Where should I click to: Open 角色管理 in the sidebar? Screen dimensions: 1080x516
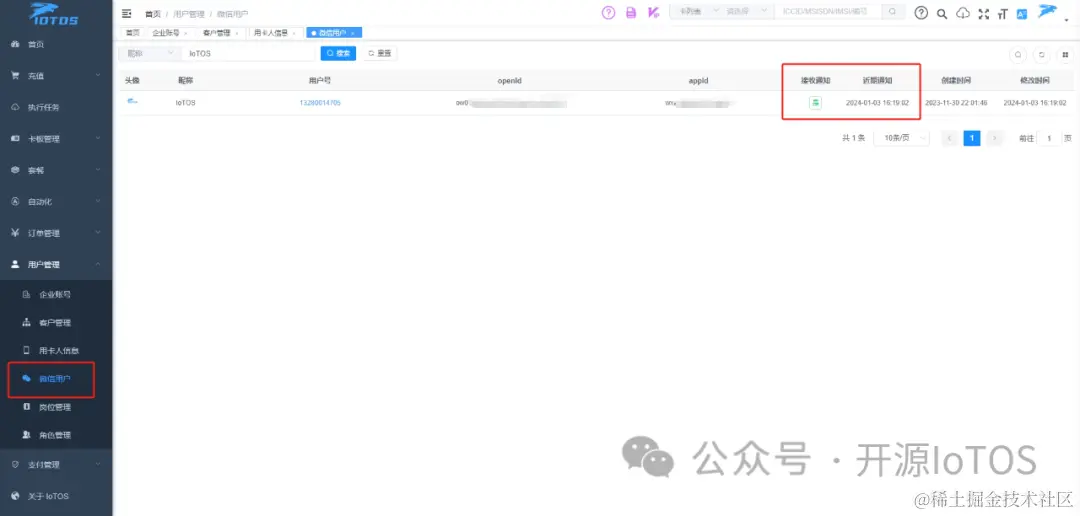coord(56,435)
